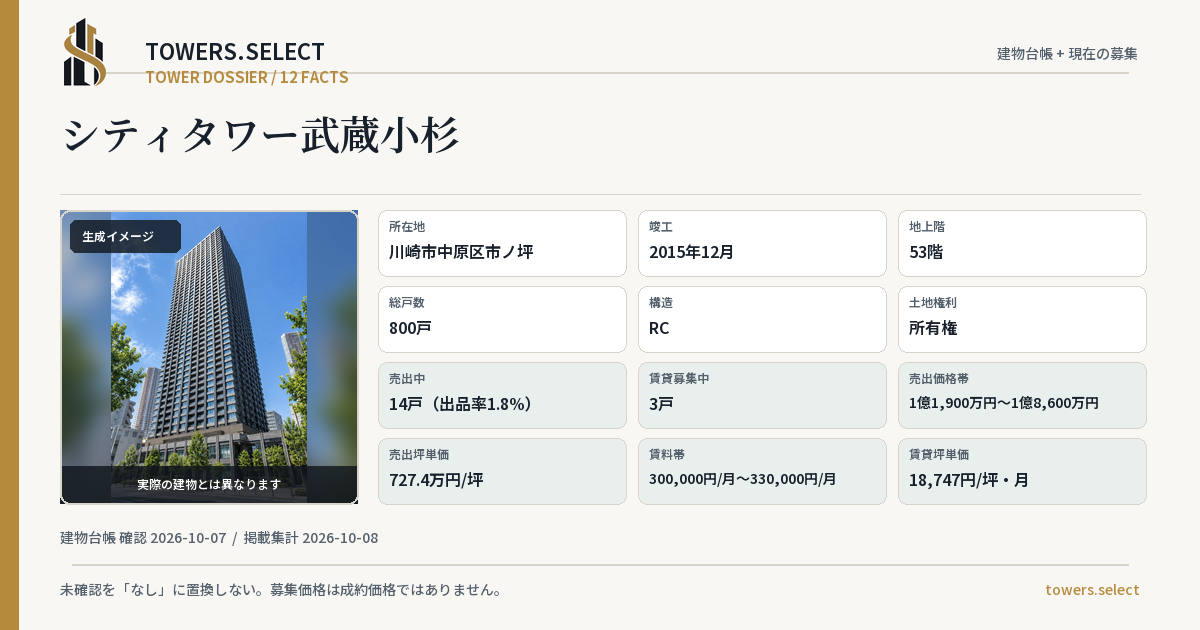The height and width of the screenshot is (630, 1200).
Task: Click the 生成イメージ badge on the photo
Action: click(x=125, y=237)
